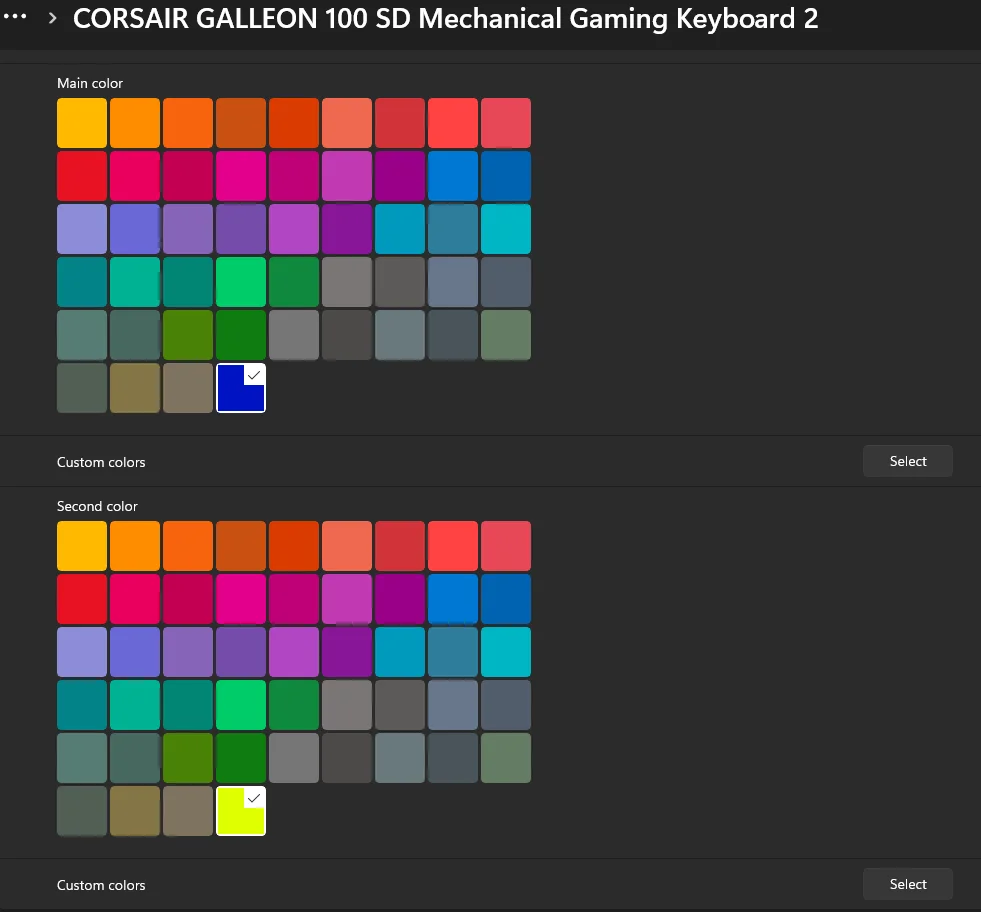Open Custom colors picker for Second color
The image size is (981, 912).
click(906, 884)
